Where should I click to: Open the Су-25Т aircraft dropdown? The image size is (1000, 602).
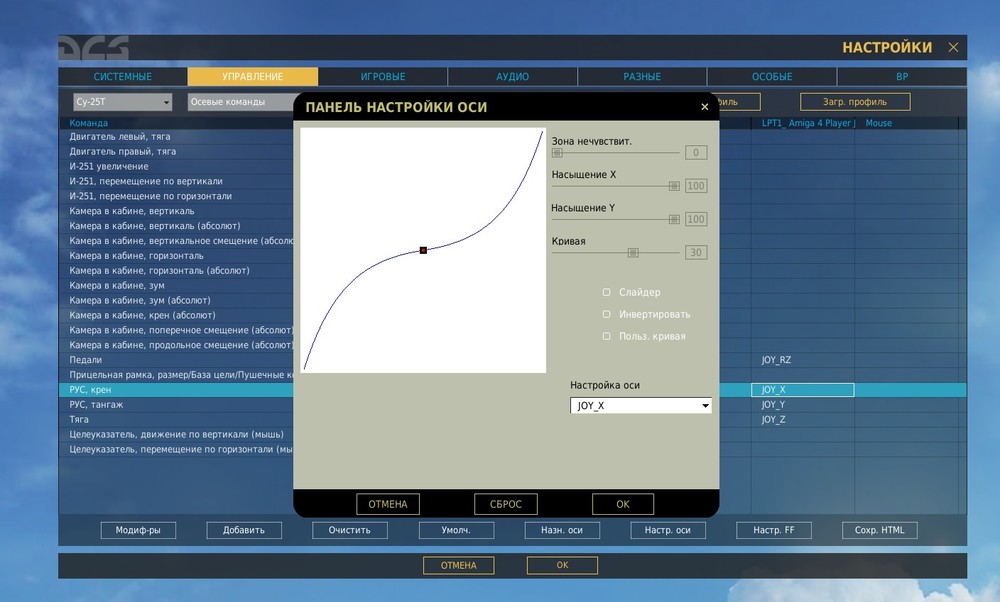pyautogui.click(x=122, y=102)
